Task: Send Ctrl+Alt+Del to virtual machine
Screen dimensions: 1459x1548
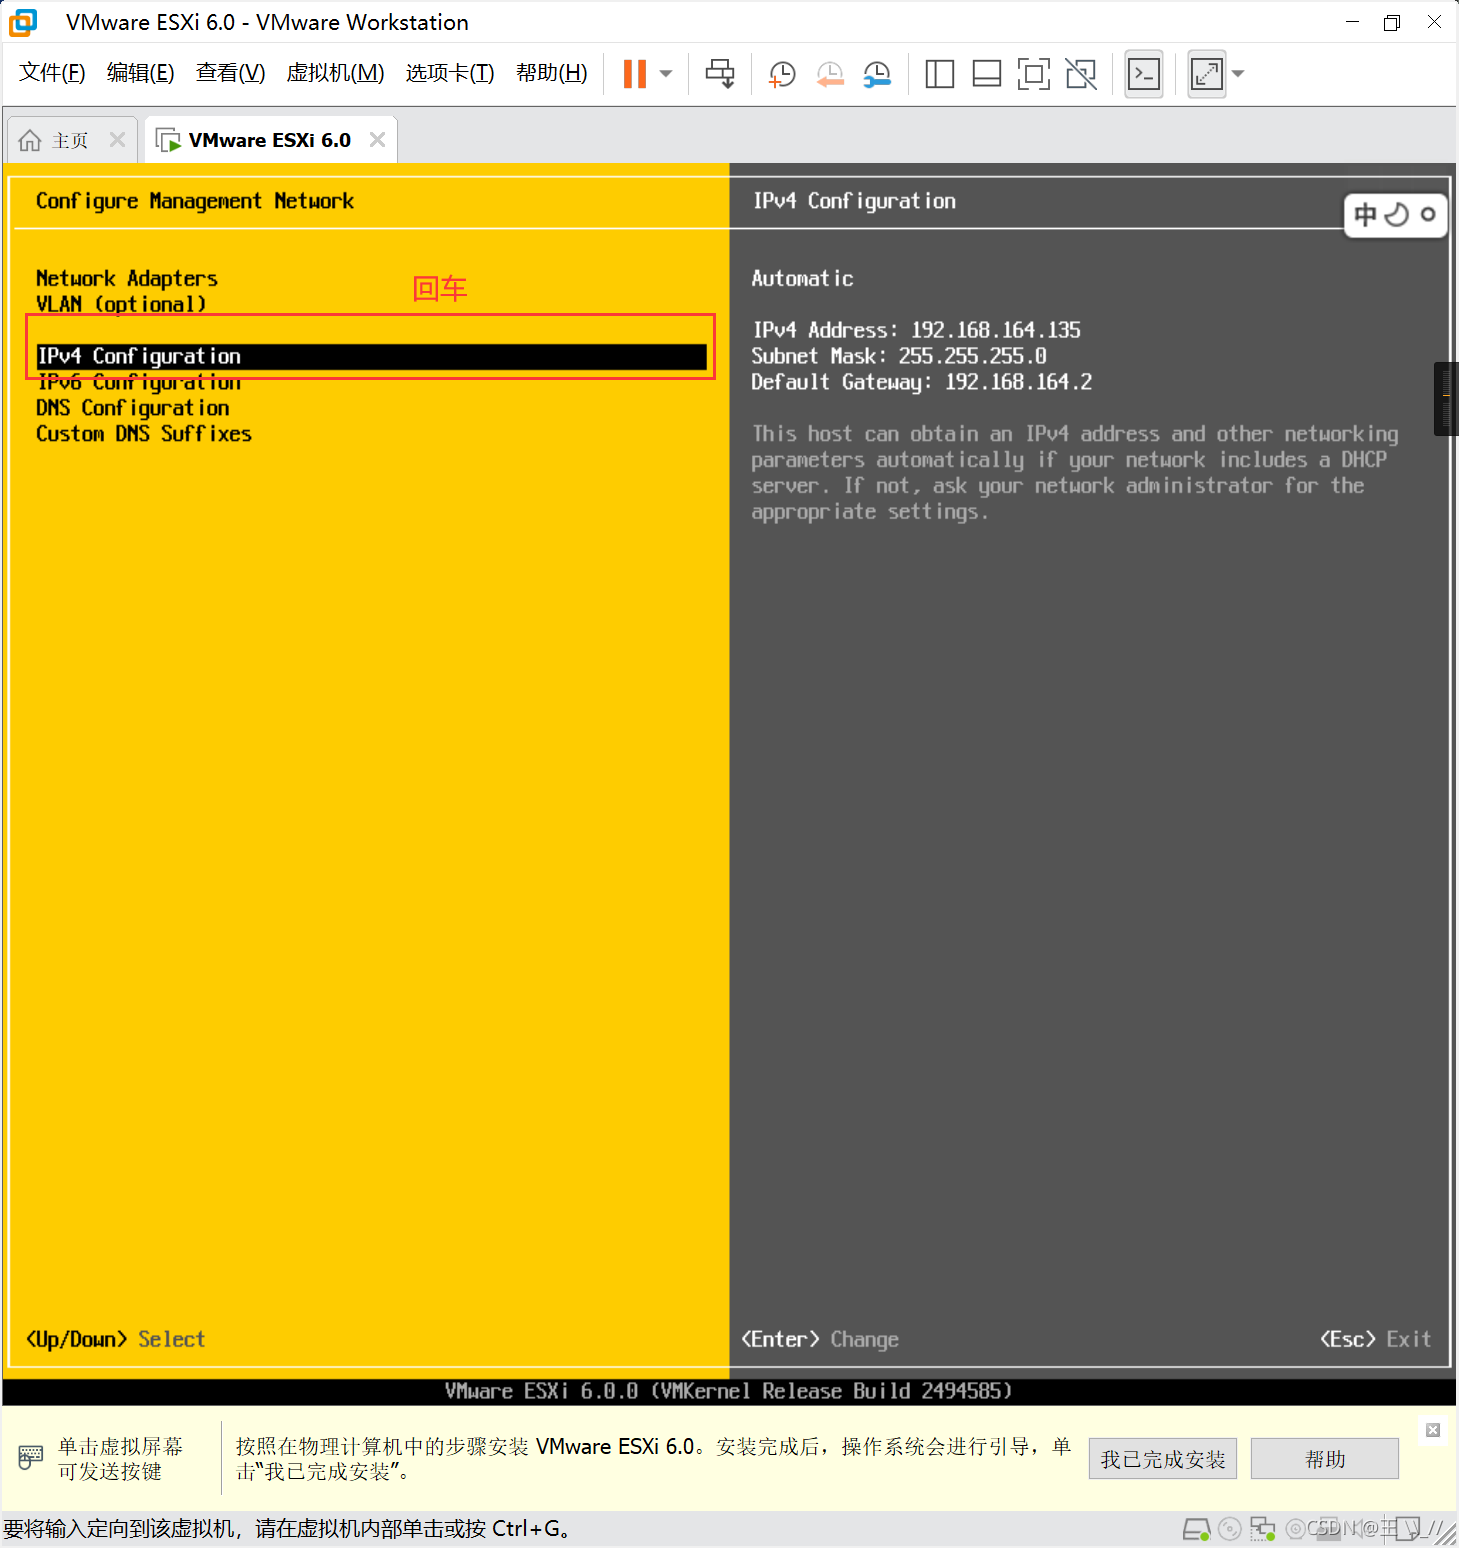Action: [x=720, y=74]
